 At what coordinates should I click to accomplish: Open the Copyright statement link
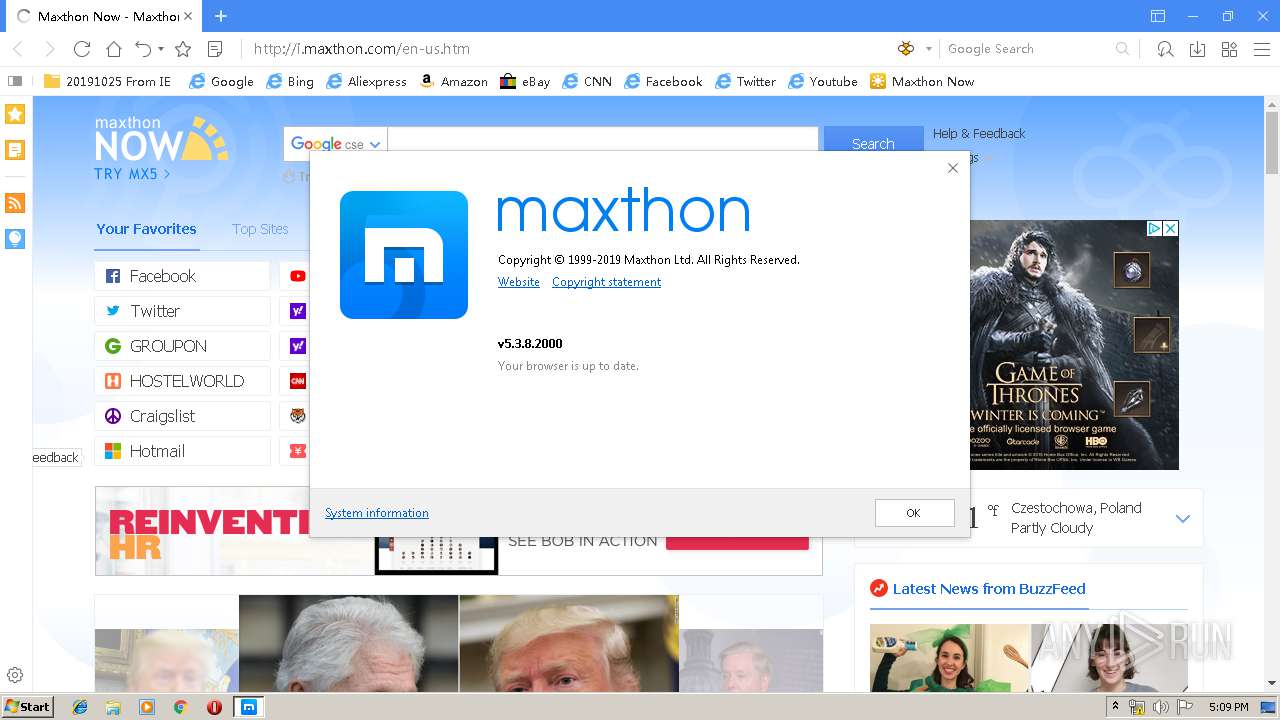pyautogui.click(x=606, y=282)
